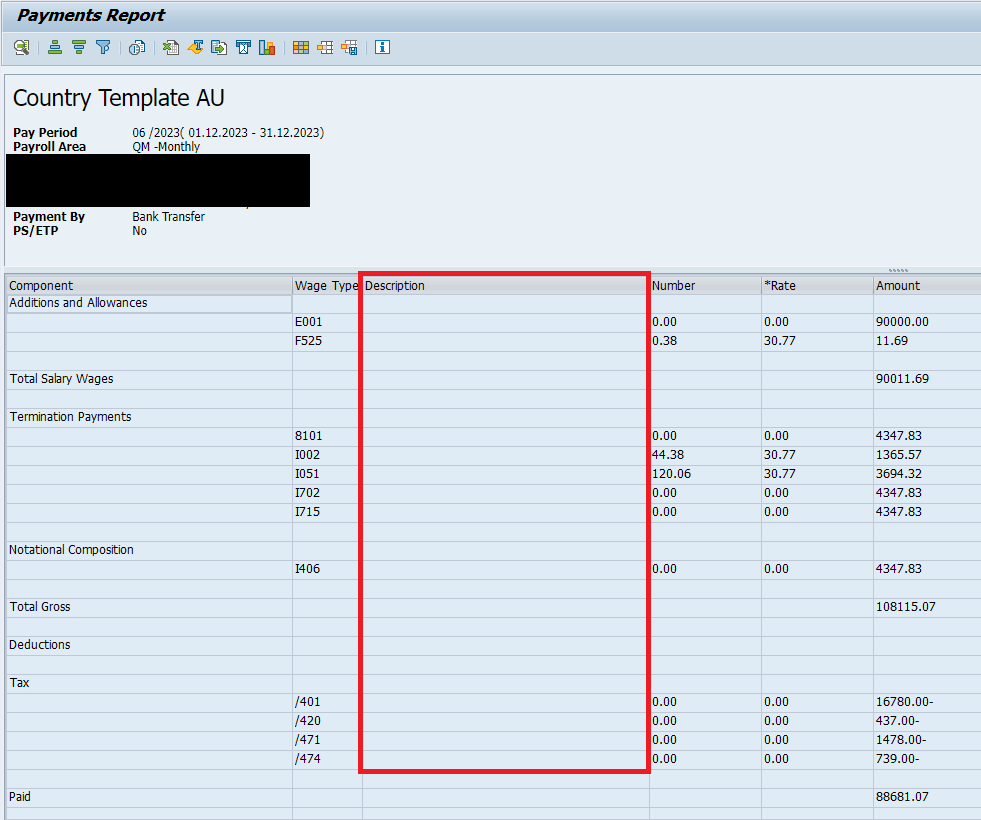Select the Component column header
The height and width of the screenshot is (820, 981).
[150, 286]
